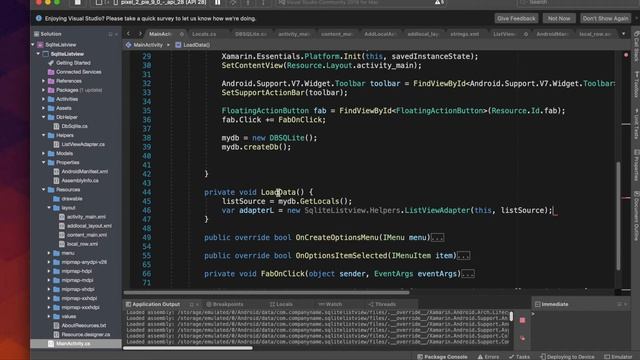This screenshot has width=640, height=360.
Task: Expand the mipmap-hdpi folder
Action: click(x=49, y=271)
